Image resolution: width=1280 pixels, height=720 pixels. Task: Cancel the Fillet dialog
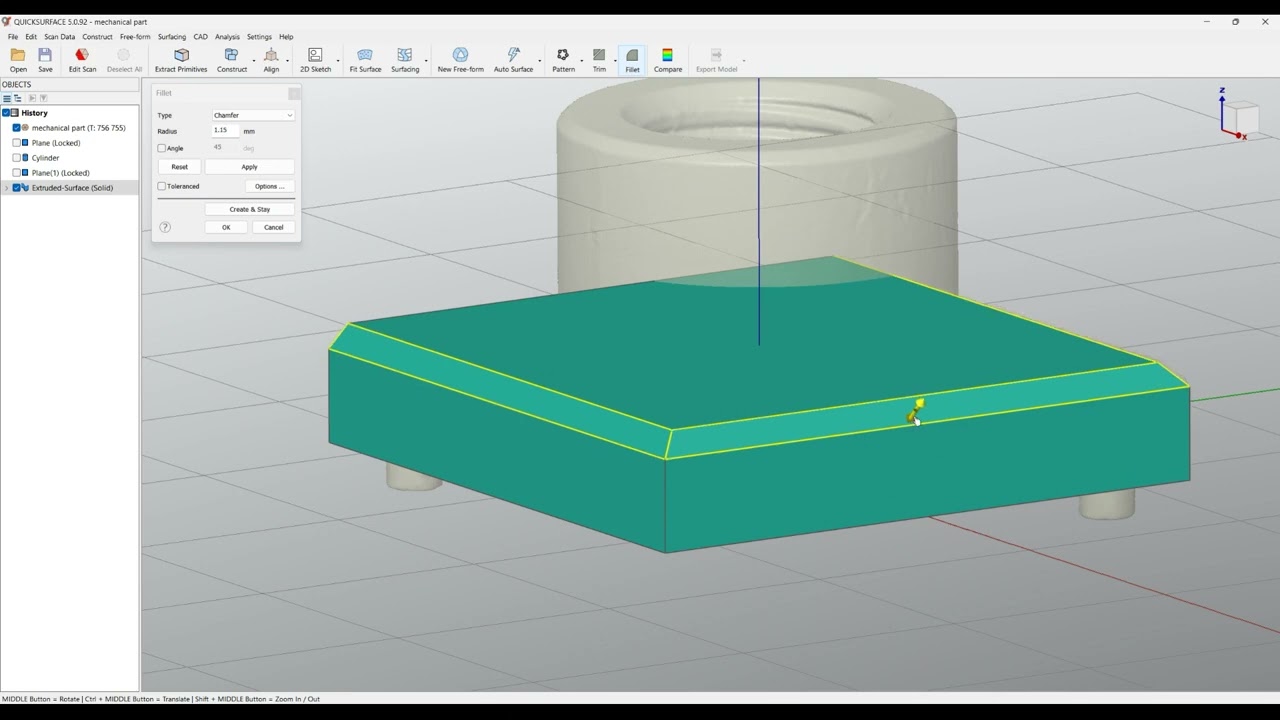[x=274, y=227]
